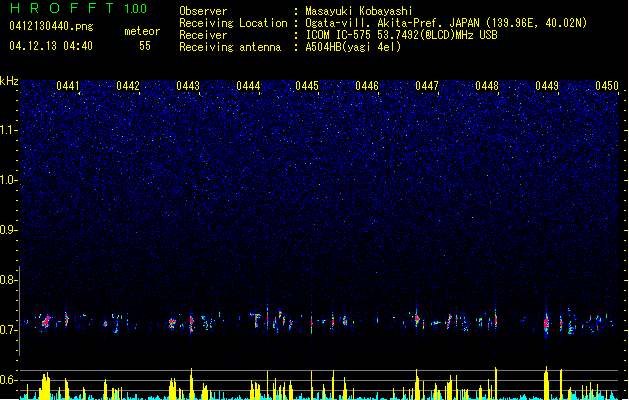
Task: Click the 0444 time marker
Action: [x=248, y=86]
